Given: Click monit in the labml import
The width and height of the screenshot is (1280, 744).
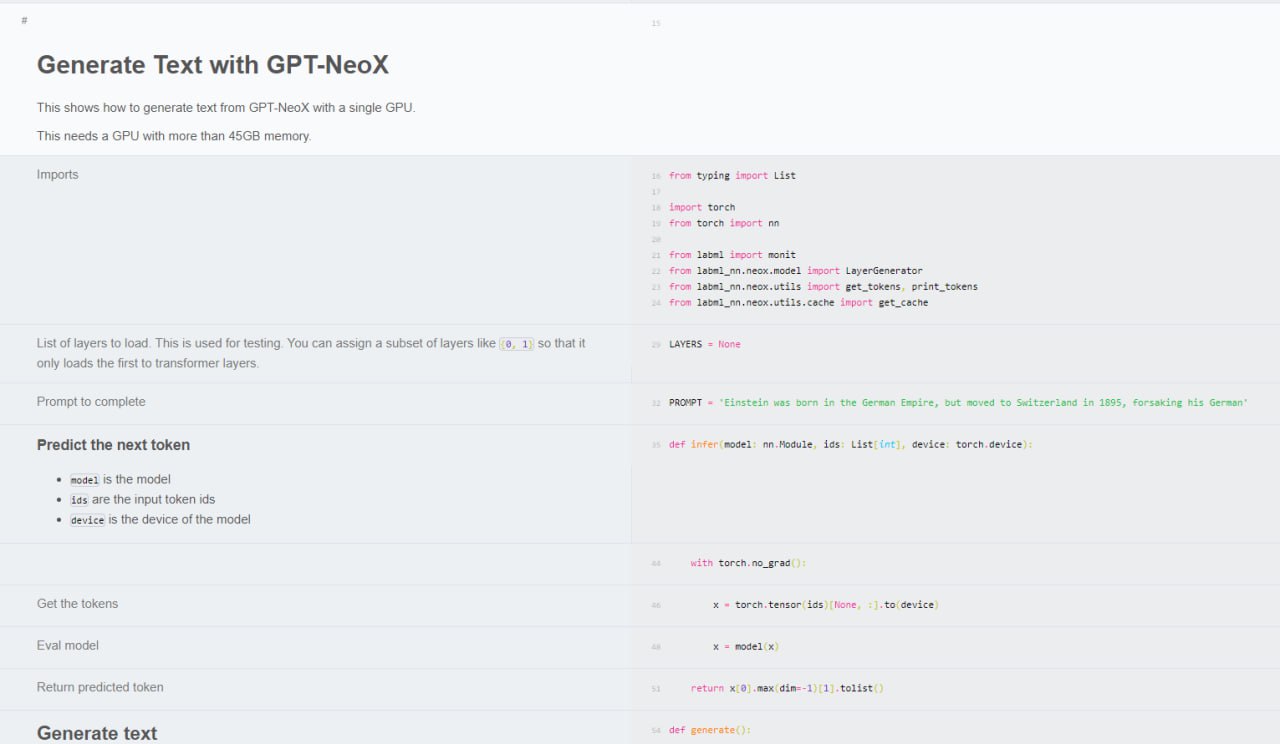Looking at the screenshot, I should point(782,255).
